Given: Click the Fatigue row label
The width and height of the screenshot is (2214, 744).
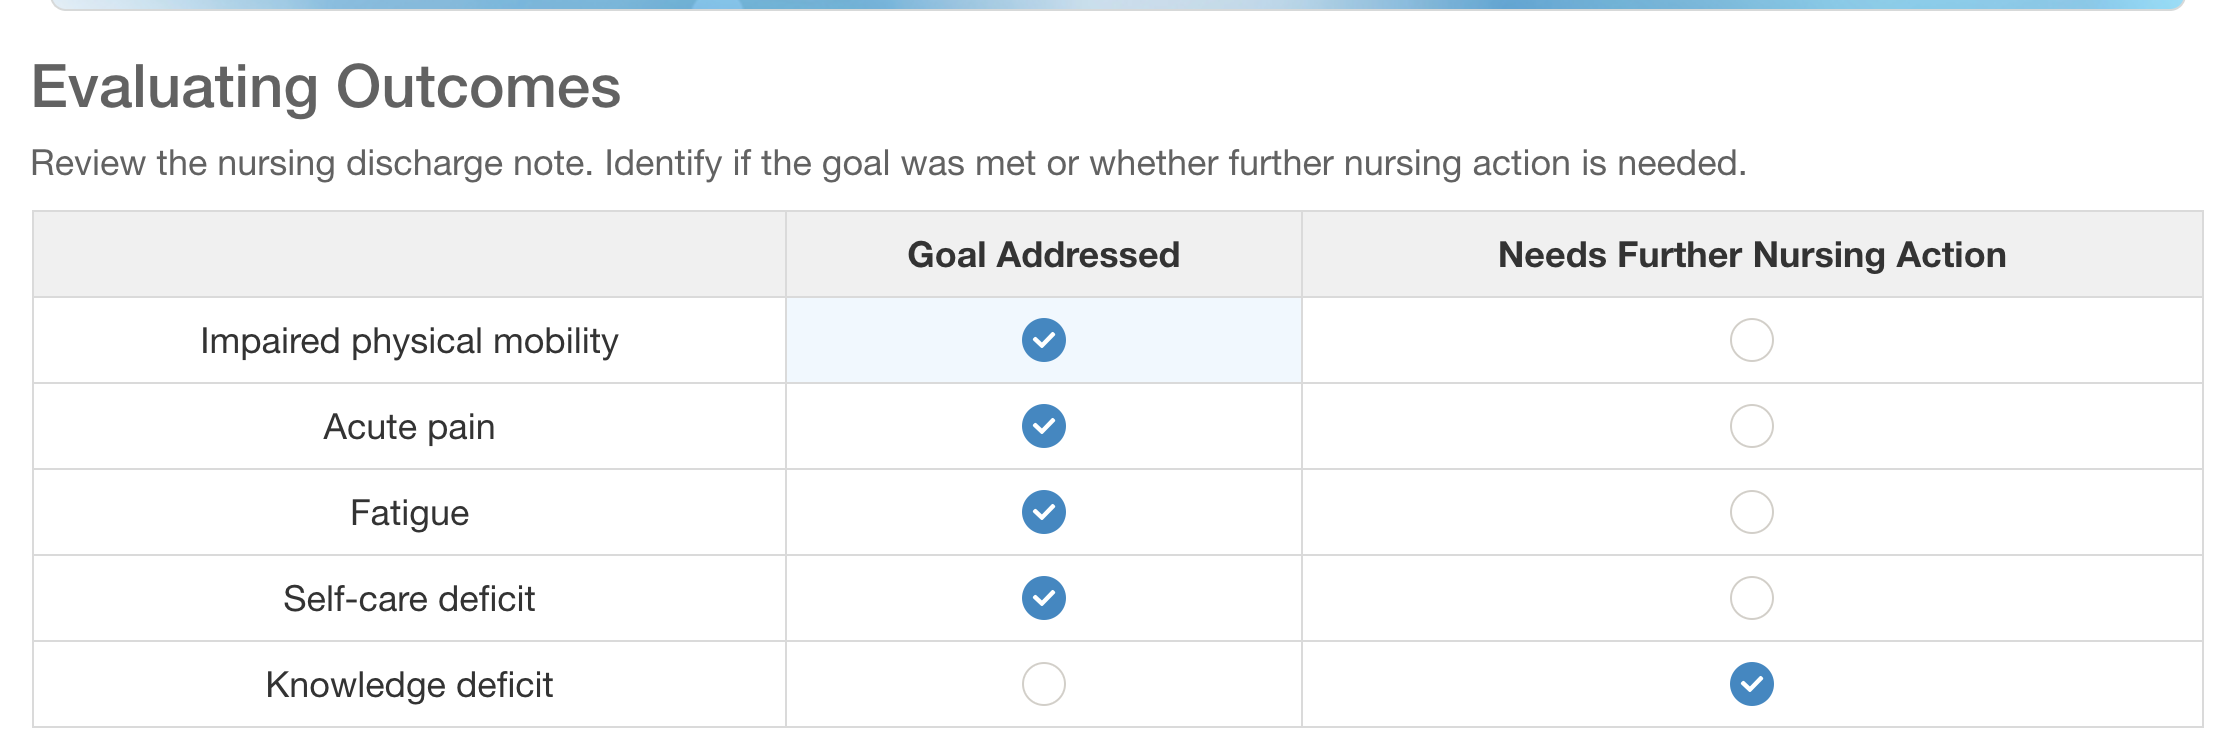Looking at the screenshot, I should (x=409, y=513).
